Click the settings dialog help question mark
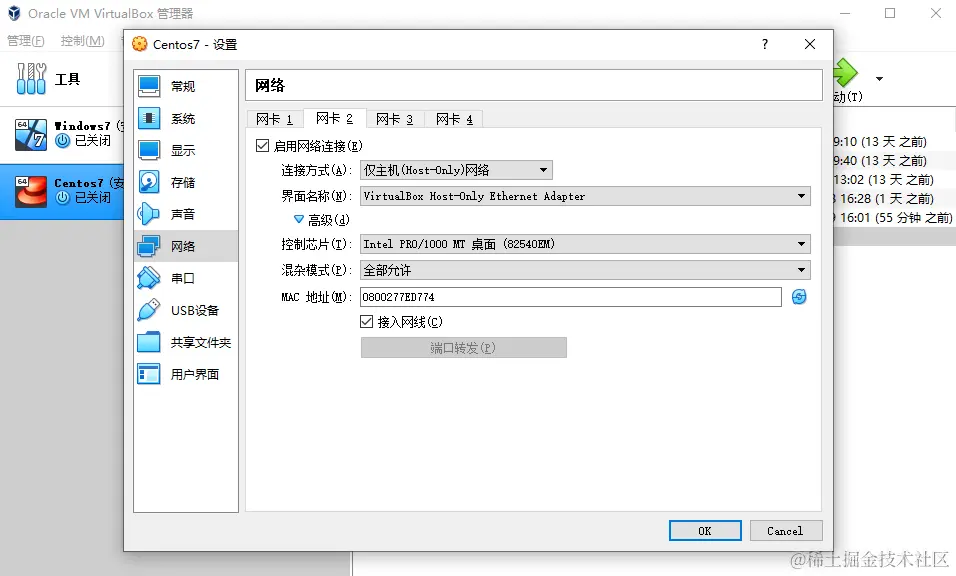The image size is (956, 576). click(x=765, y=44)
